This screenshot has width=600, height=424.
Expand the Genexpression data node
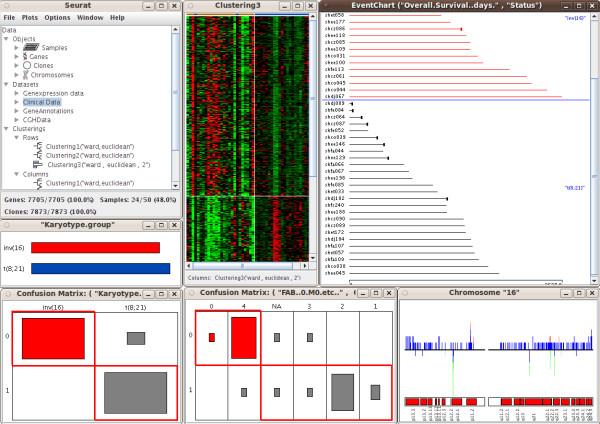coord(16,93)
